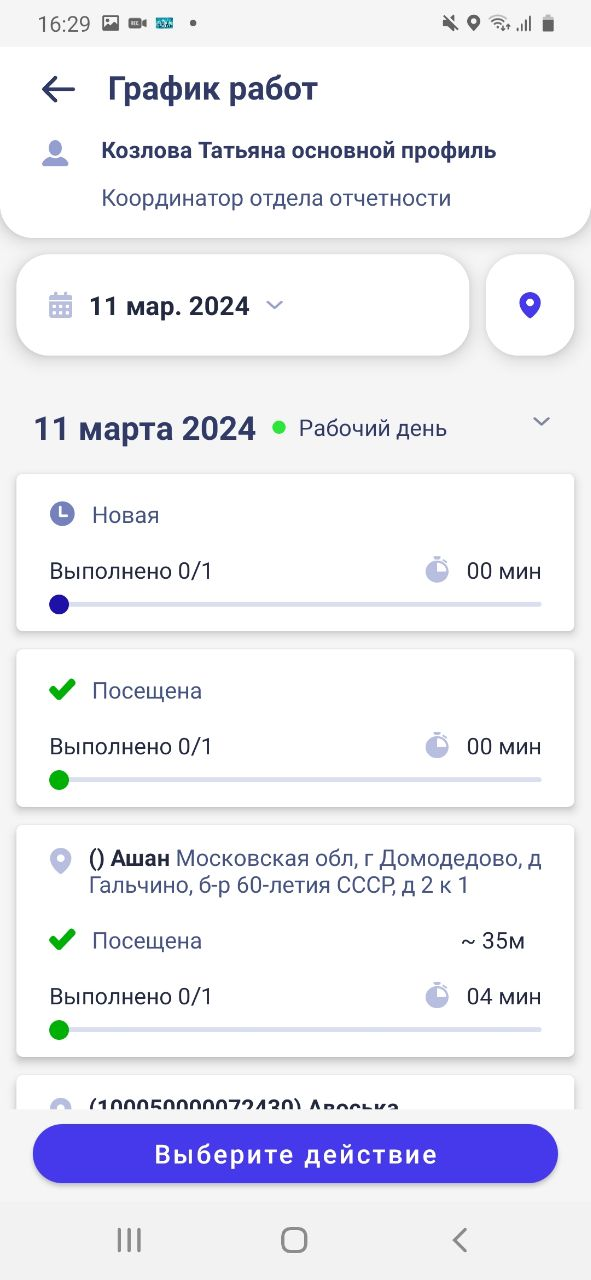Screen dimensions: 591x1280
Task: Click the progress slider dot in Новая card
Action: [x=59, y=604]
